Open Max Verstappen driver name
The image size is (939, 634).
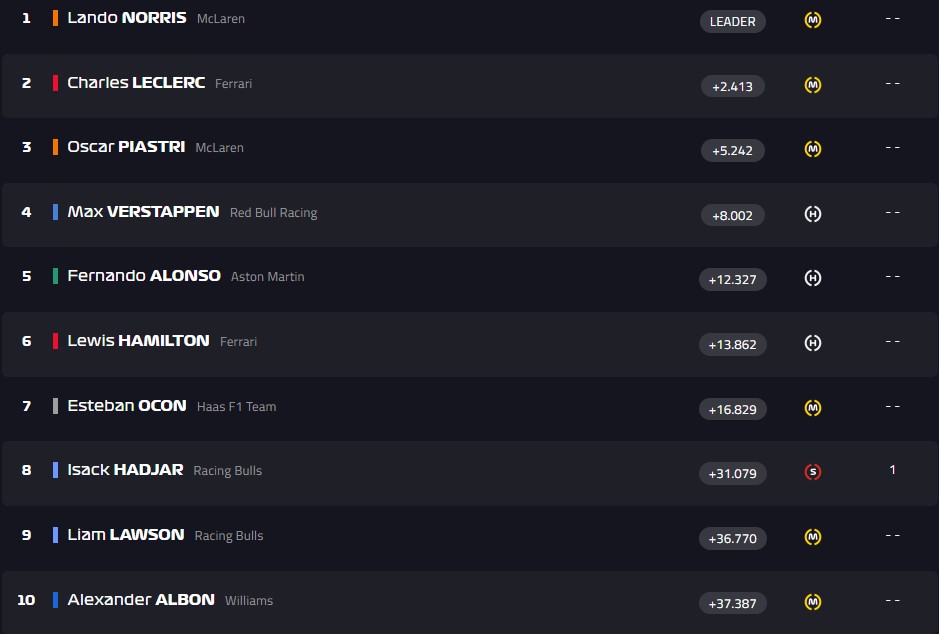pyautogui.click(x=143, y=212)
